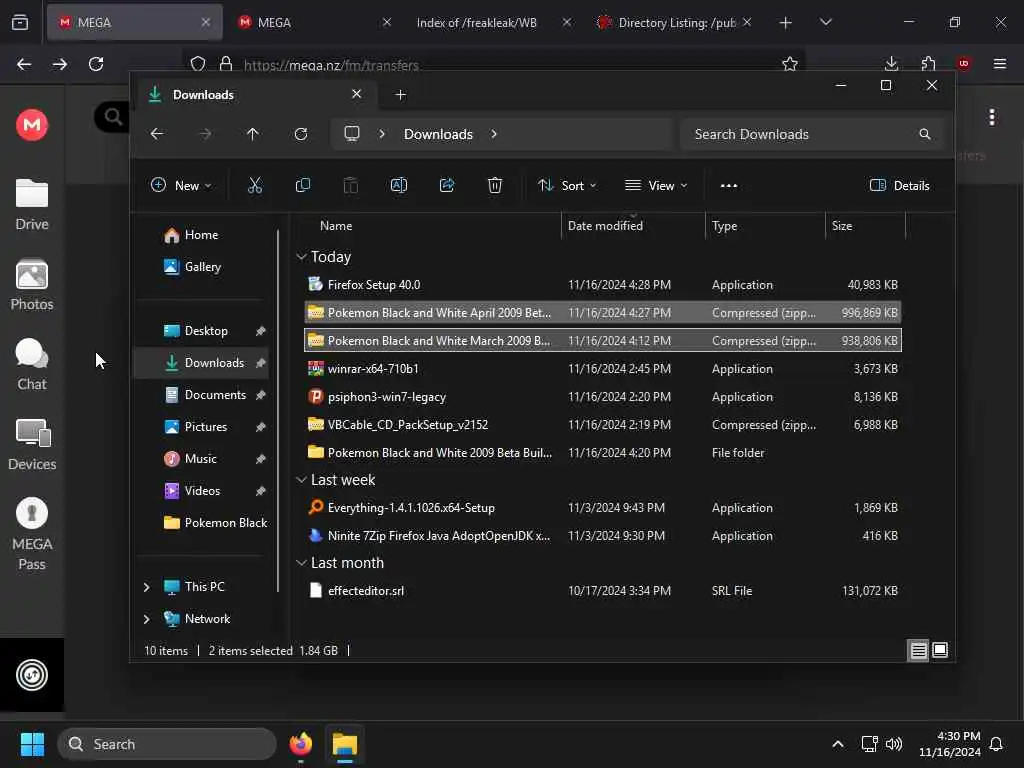The image size is (1024, 768).
Task: Open the See more three-dots menu in Explorer
Action: pyautogui.click(x=728, y=185)
